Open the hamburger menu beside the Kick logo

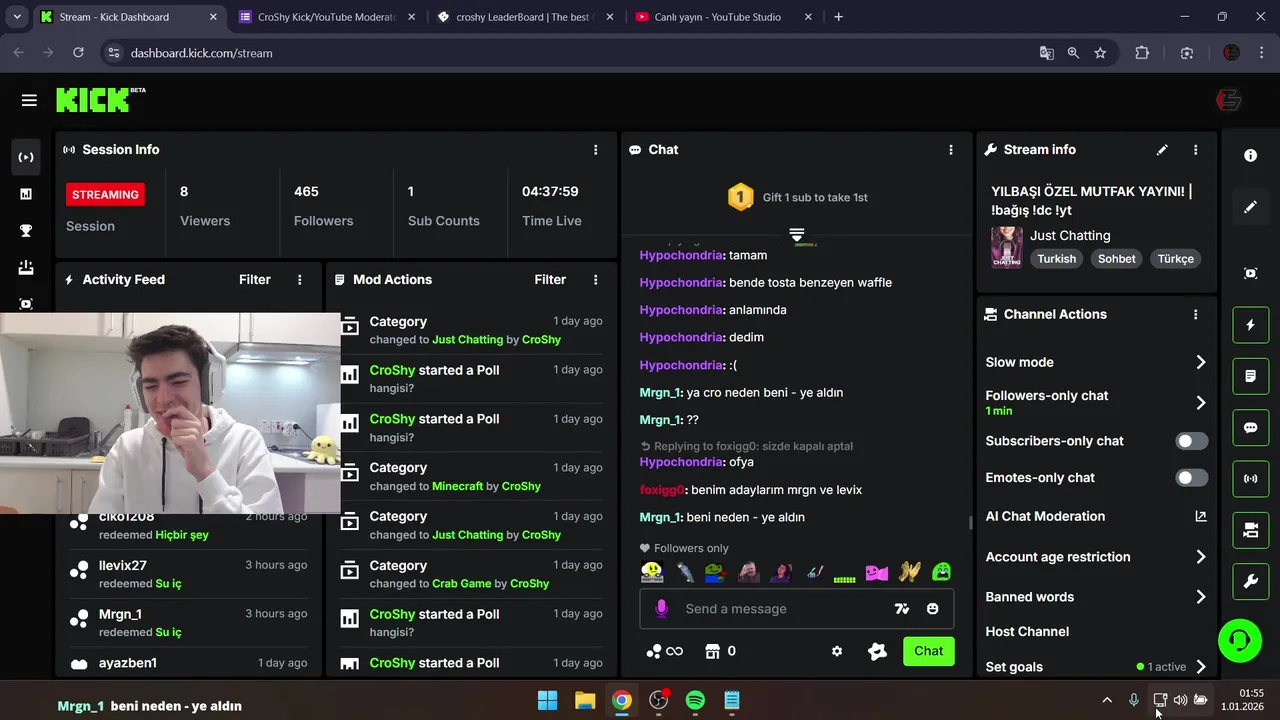point(29,100)
